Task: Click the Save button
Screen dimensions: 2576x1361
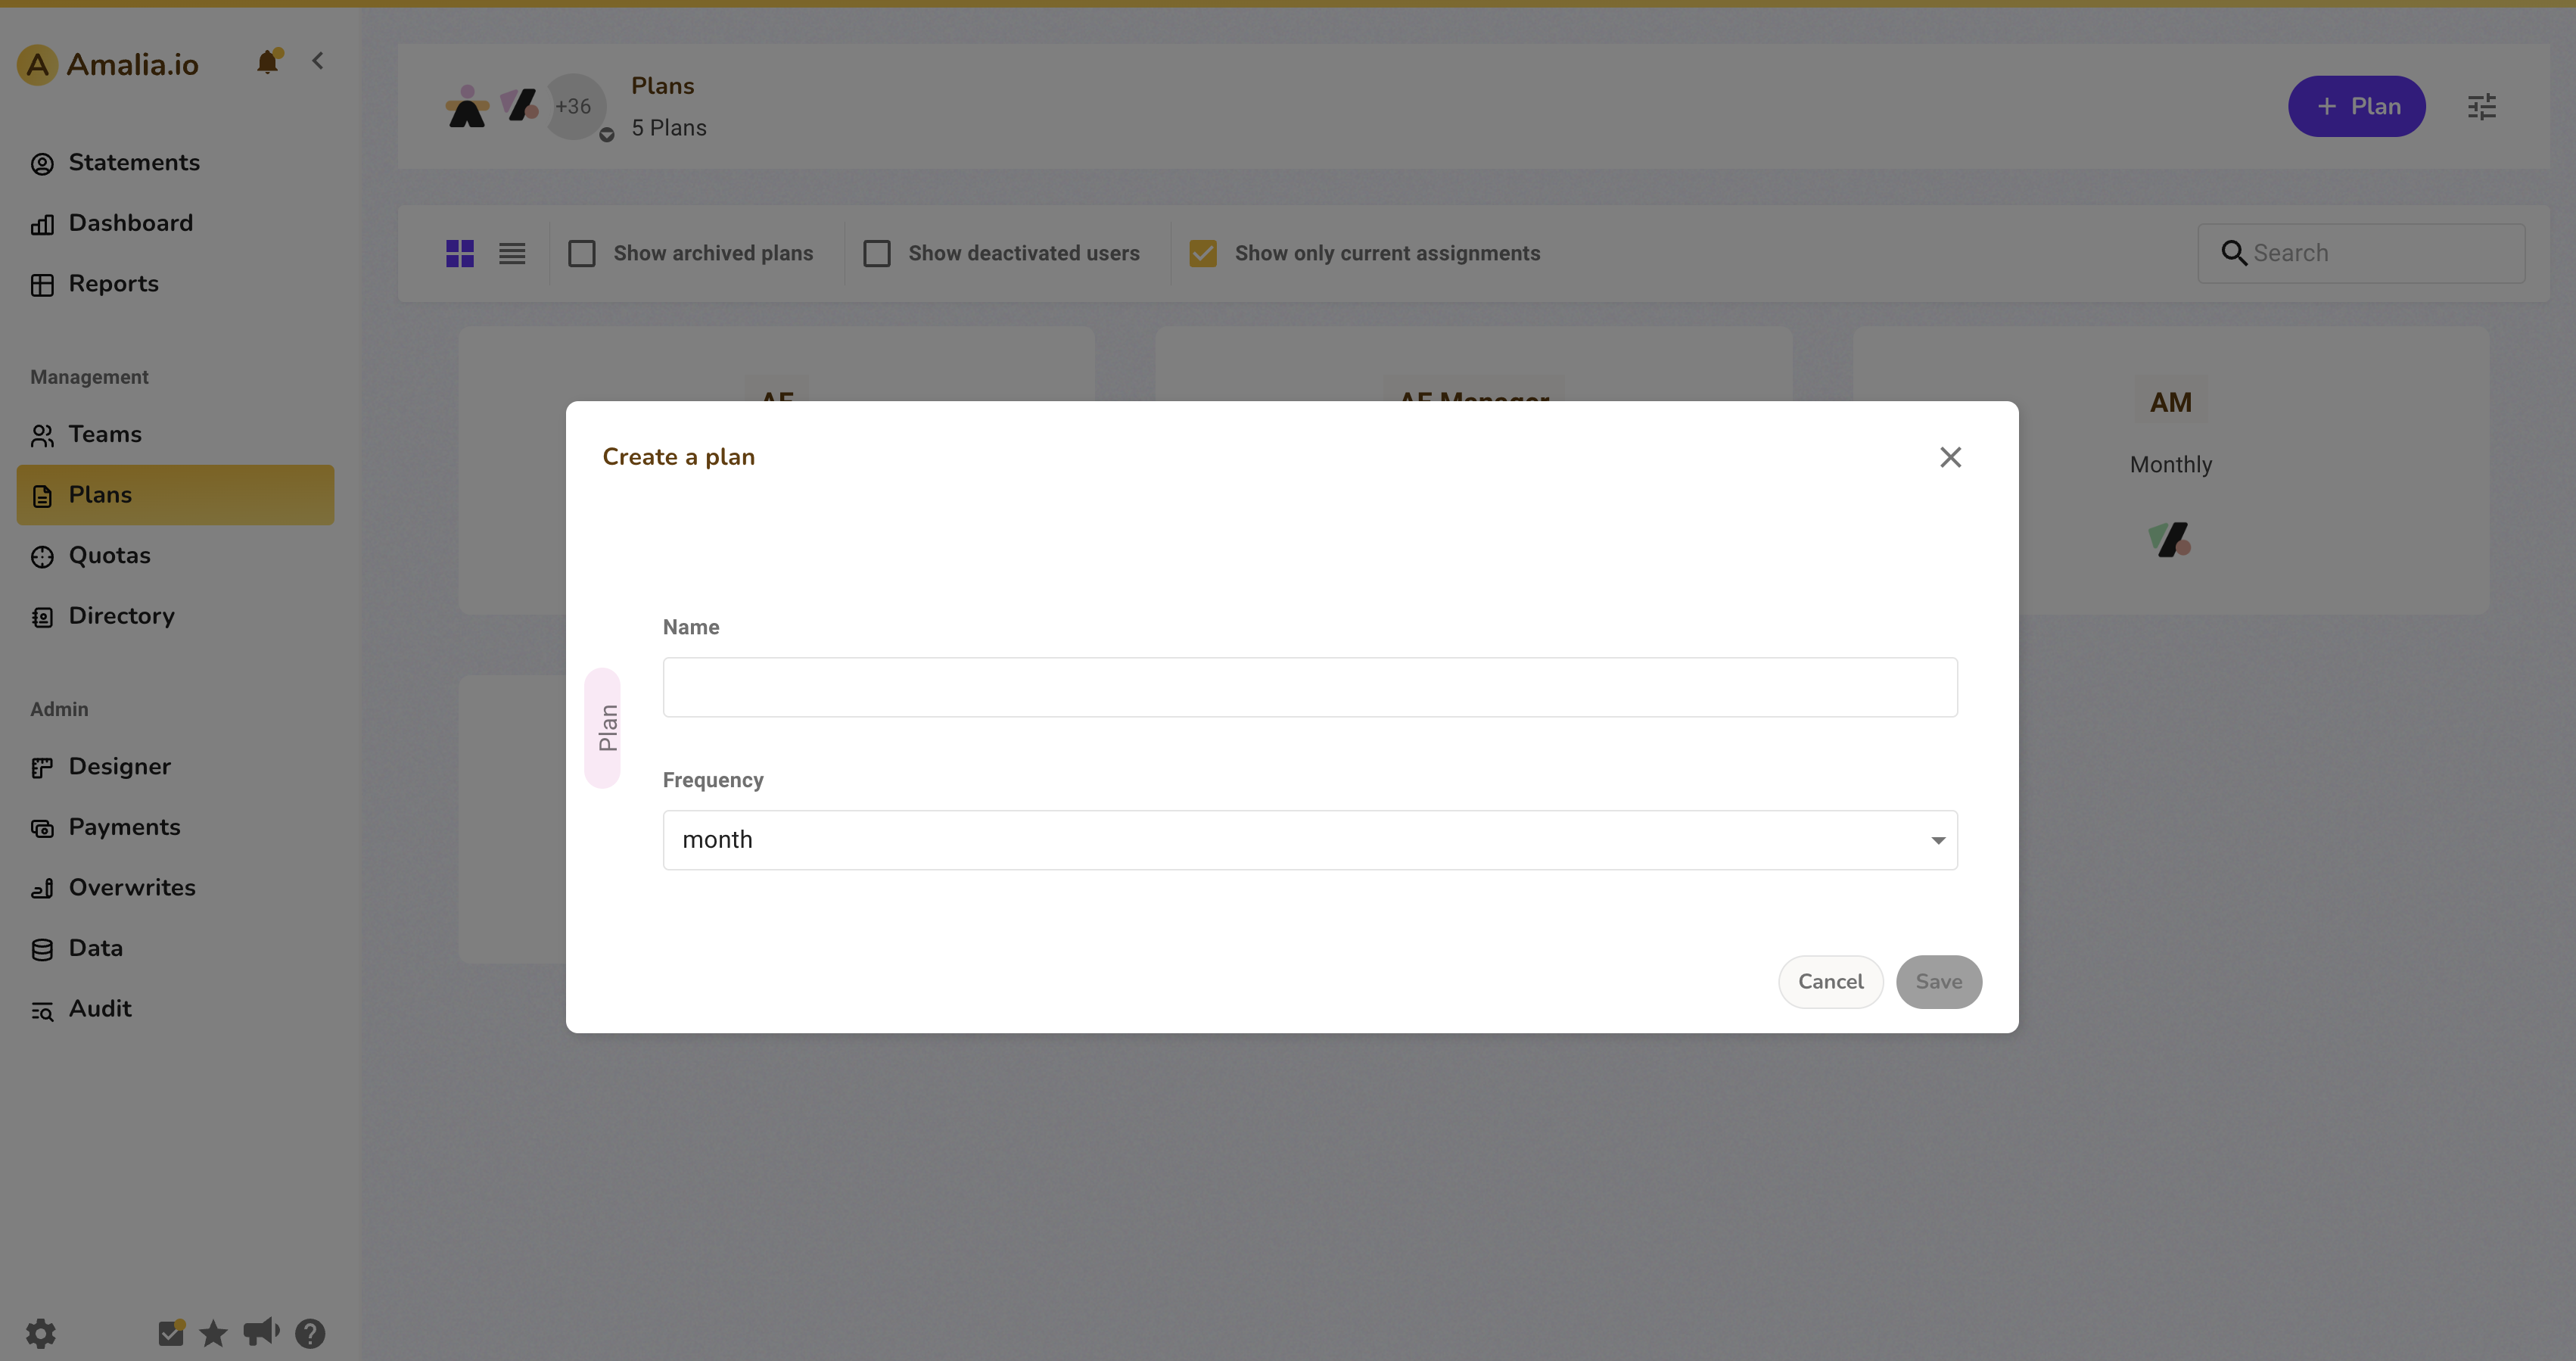Action: tap(1938, 982)
